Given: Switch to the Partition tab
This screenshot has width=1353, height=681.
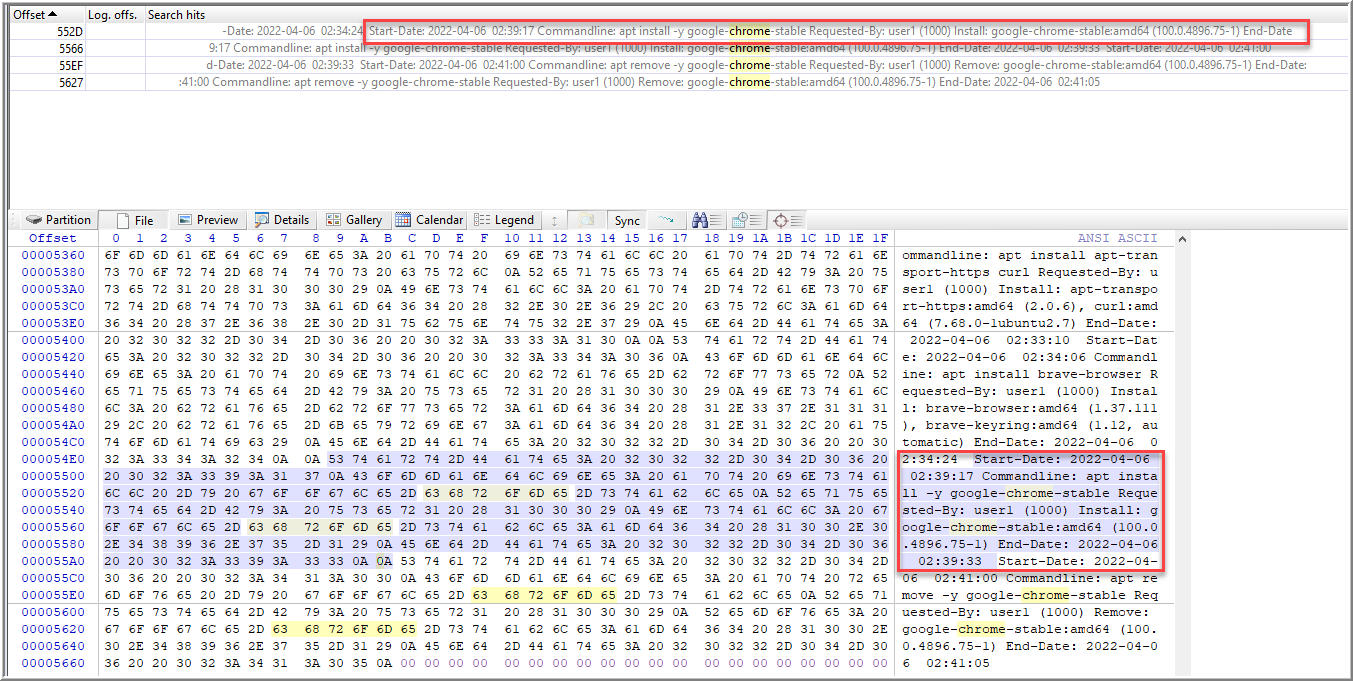Looking at the screenshot, I should [x=58, y=220].
